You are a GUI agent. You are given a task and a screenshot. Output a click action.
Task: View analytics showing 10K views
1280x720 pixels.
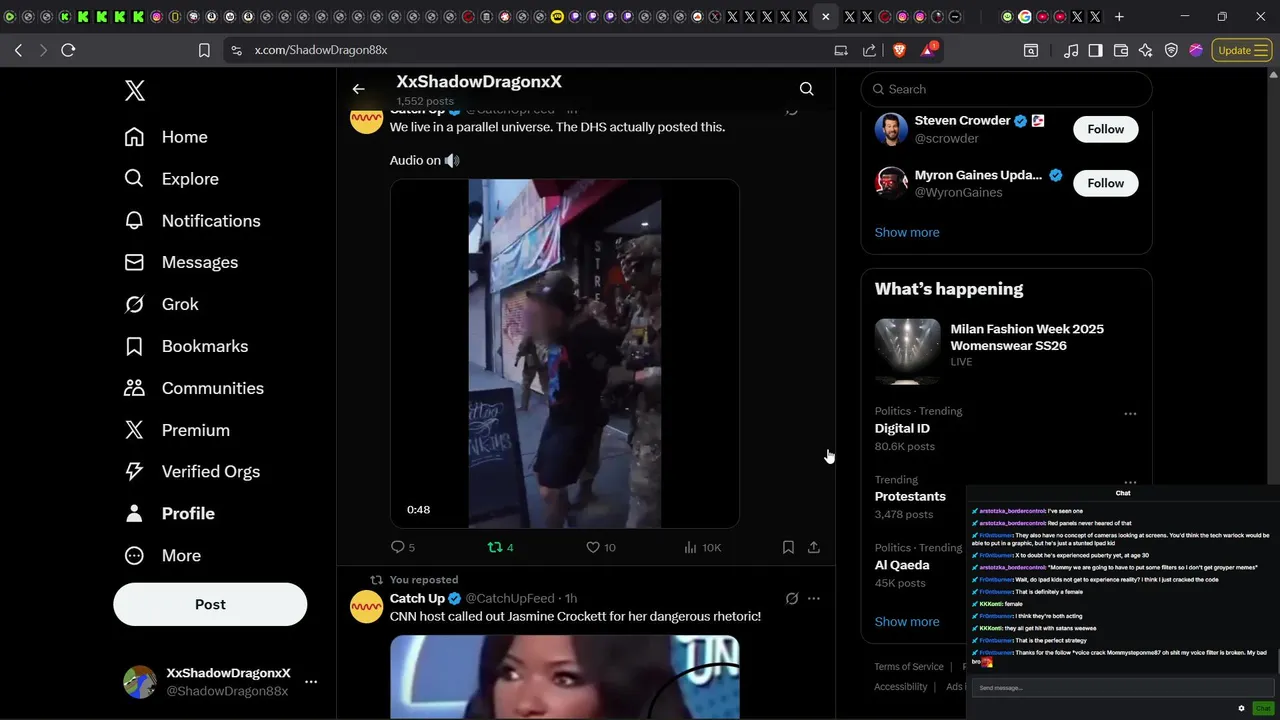702,547
